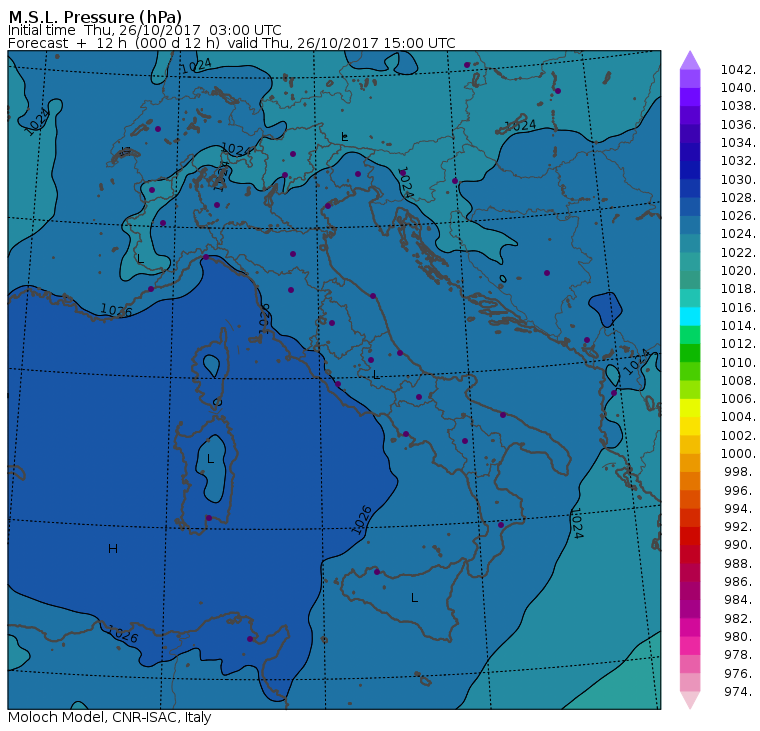Click the "H" high-pressure marker west of Sardinia

pyautogui.click(x=113, y=549)
